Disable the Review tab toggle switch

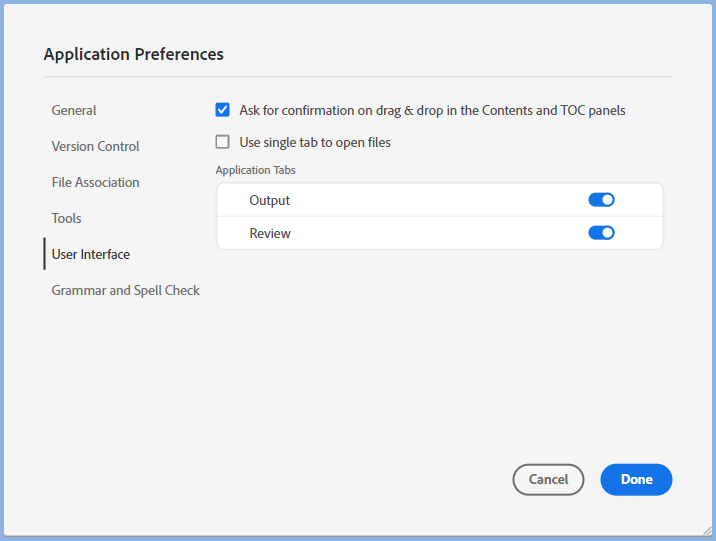(x=601, y=233)
